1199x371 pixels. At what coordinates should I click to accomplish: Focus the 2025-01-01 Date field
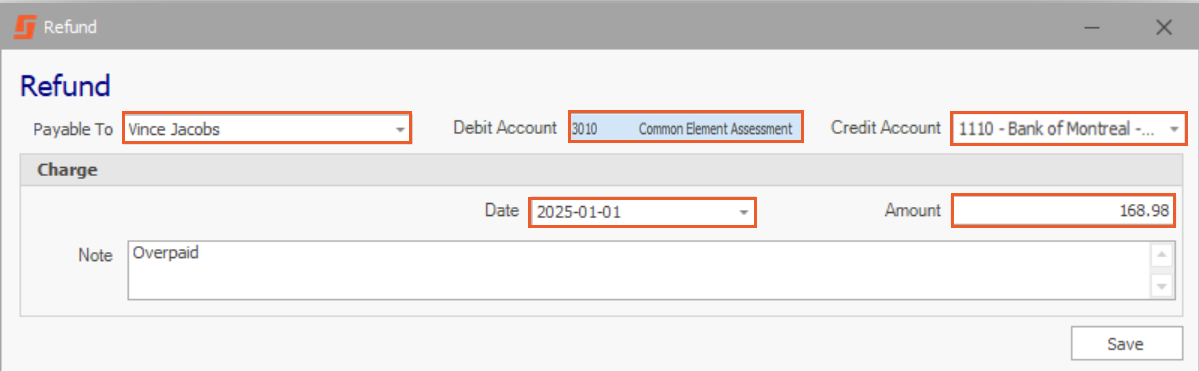642,212
